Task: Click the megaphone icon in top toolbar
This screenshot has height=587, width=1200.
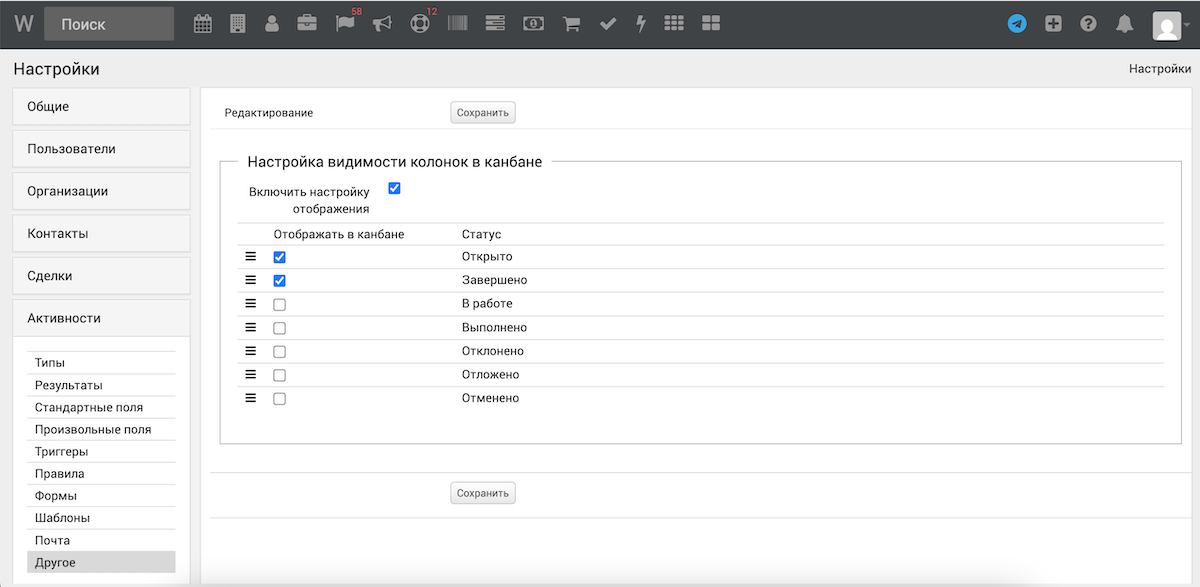Action: 382,24
